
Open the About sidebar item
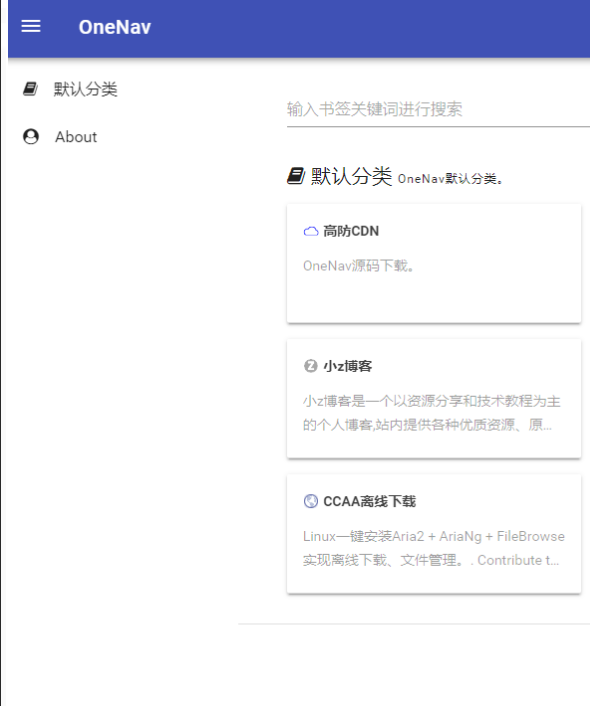click(x=76, y=137)
